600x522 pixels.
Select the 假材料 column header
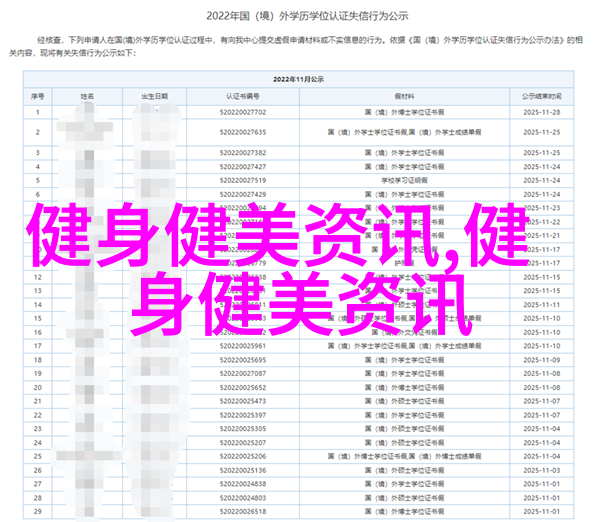tap(406, 96)
